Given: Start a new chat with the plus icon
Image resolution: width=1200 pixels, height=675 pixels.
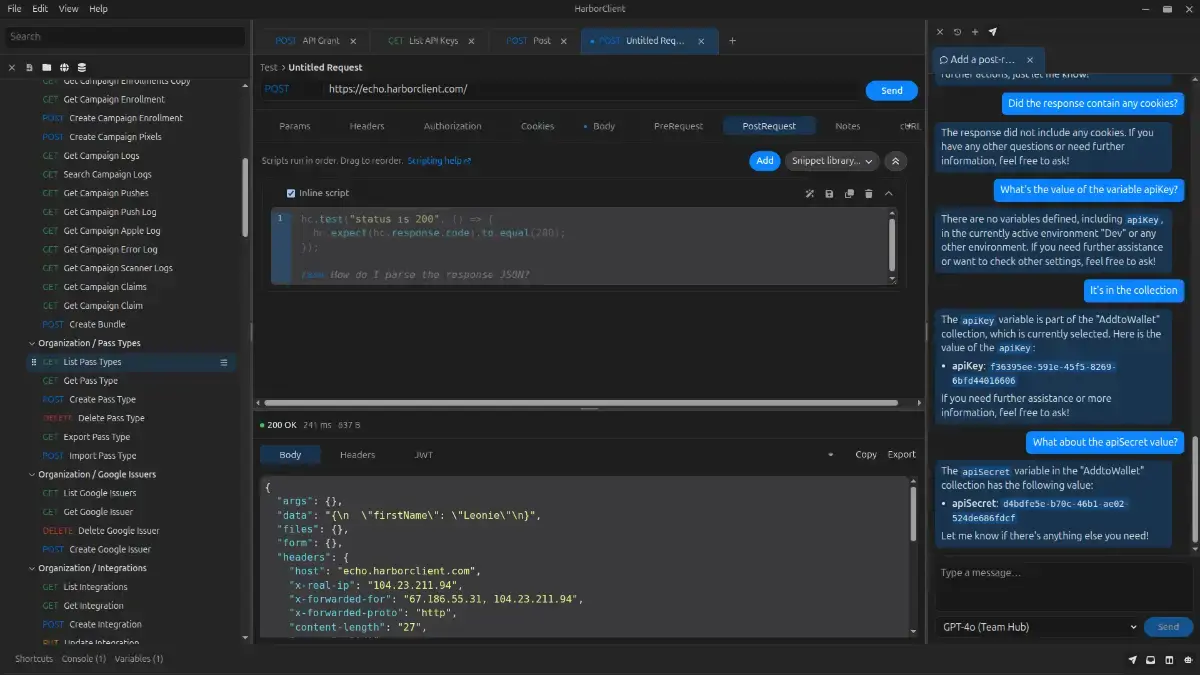Looking at the screenshot, I should click(975, 32).
